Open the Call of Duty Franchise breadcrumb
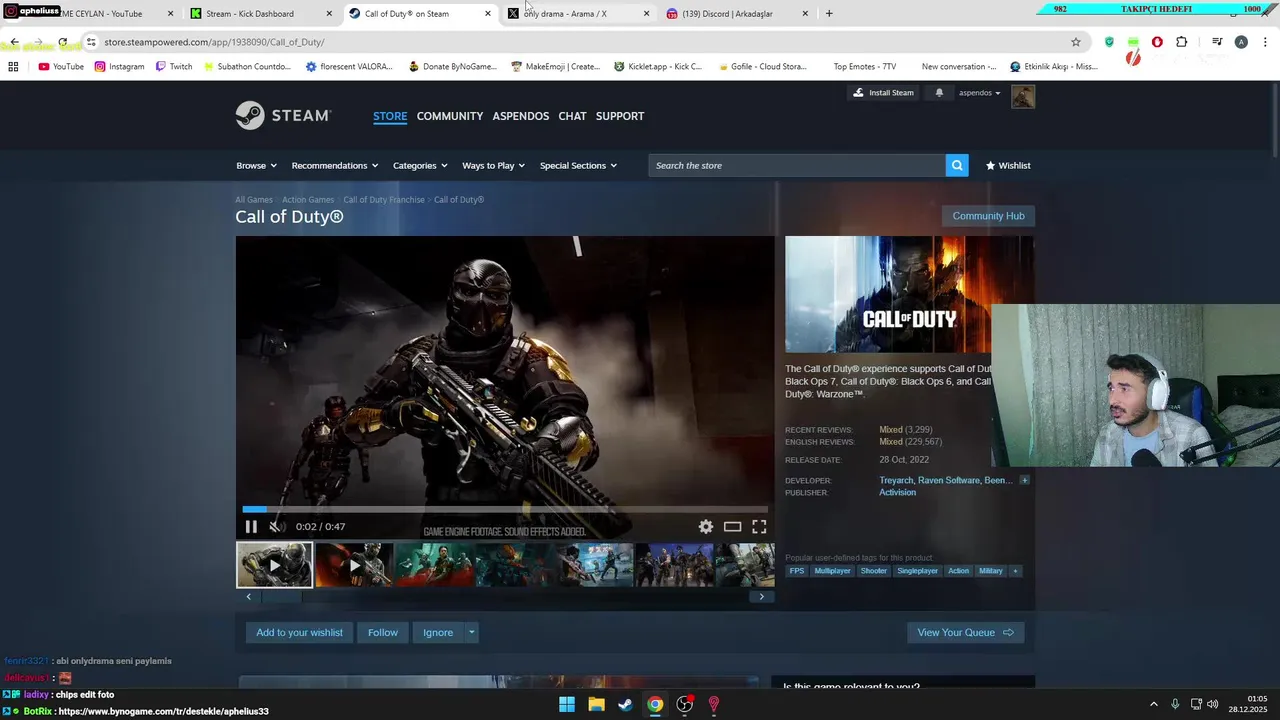 (x=384, y=200)
